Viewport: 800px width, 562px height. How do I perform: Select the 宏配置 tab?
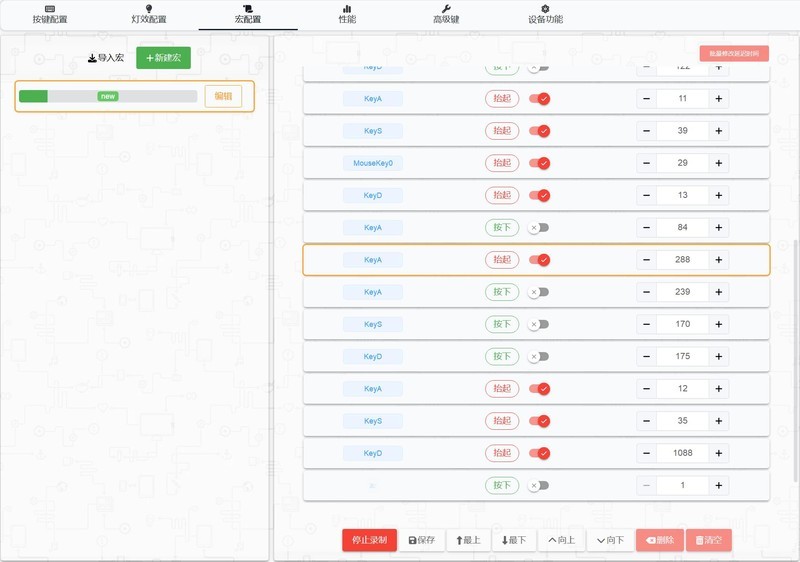248,15
